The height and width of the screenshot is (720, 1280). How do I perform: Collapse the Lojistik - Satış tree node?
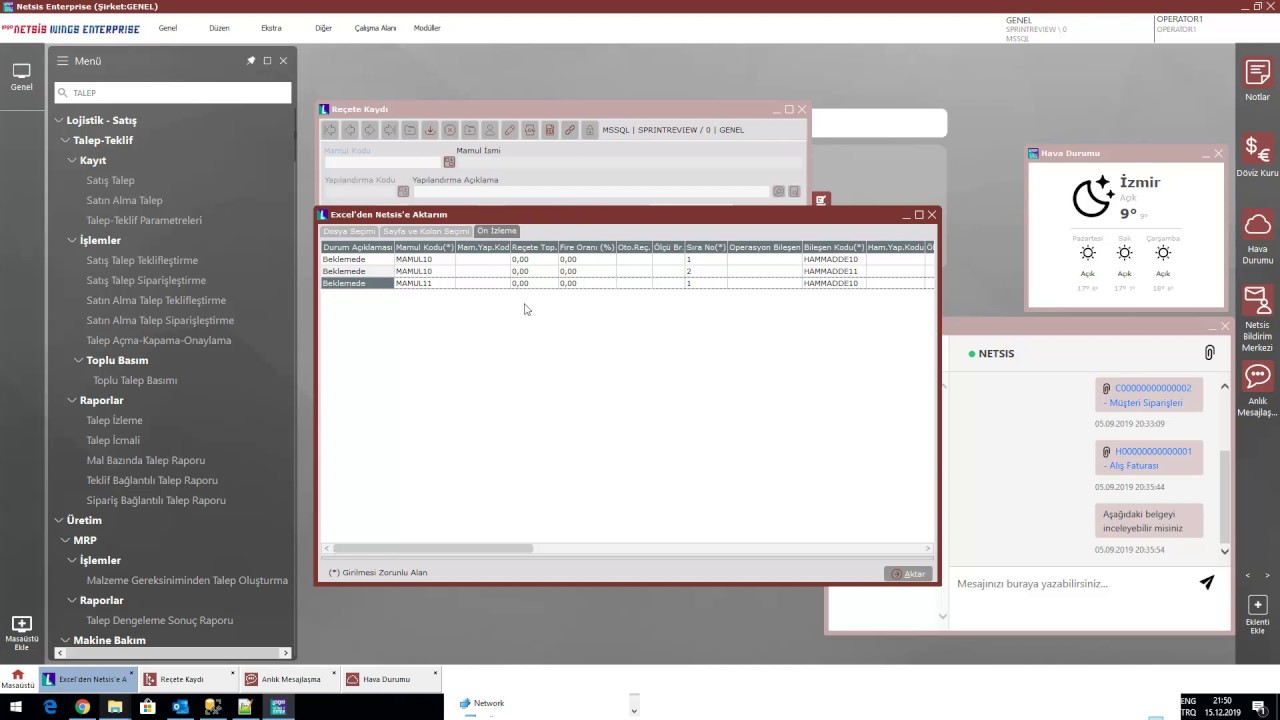[x=59, y=120]
